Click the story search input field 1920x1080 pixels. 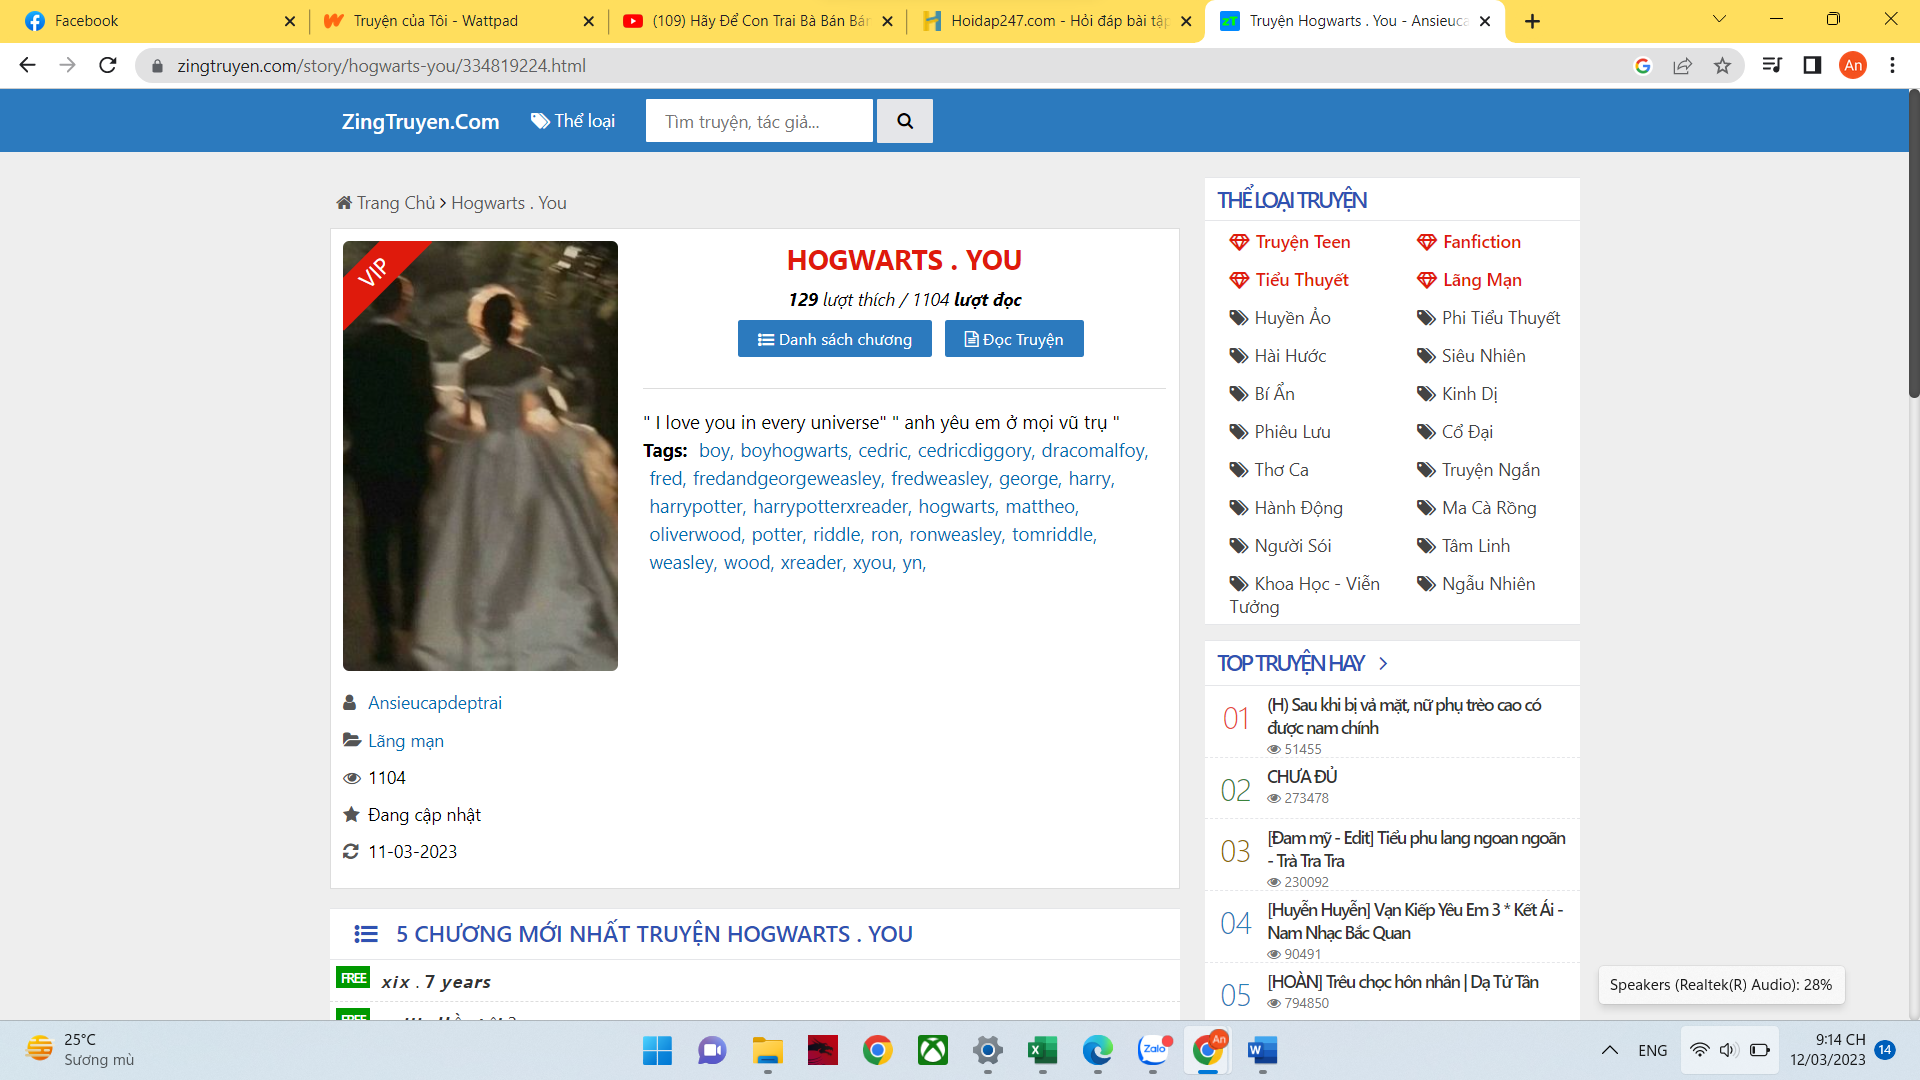point(759,121)
